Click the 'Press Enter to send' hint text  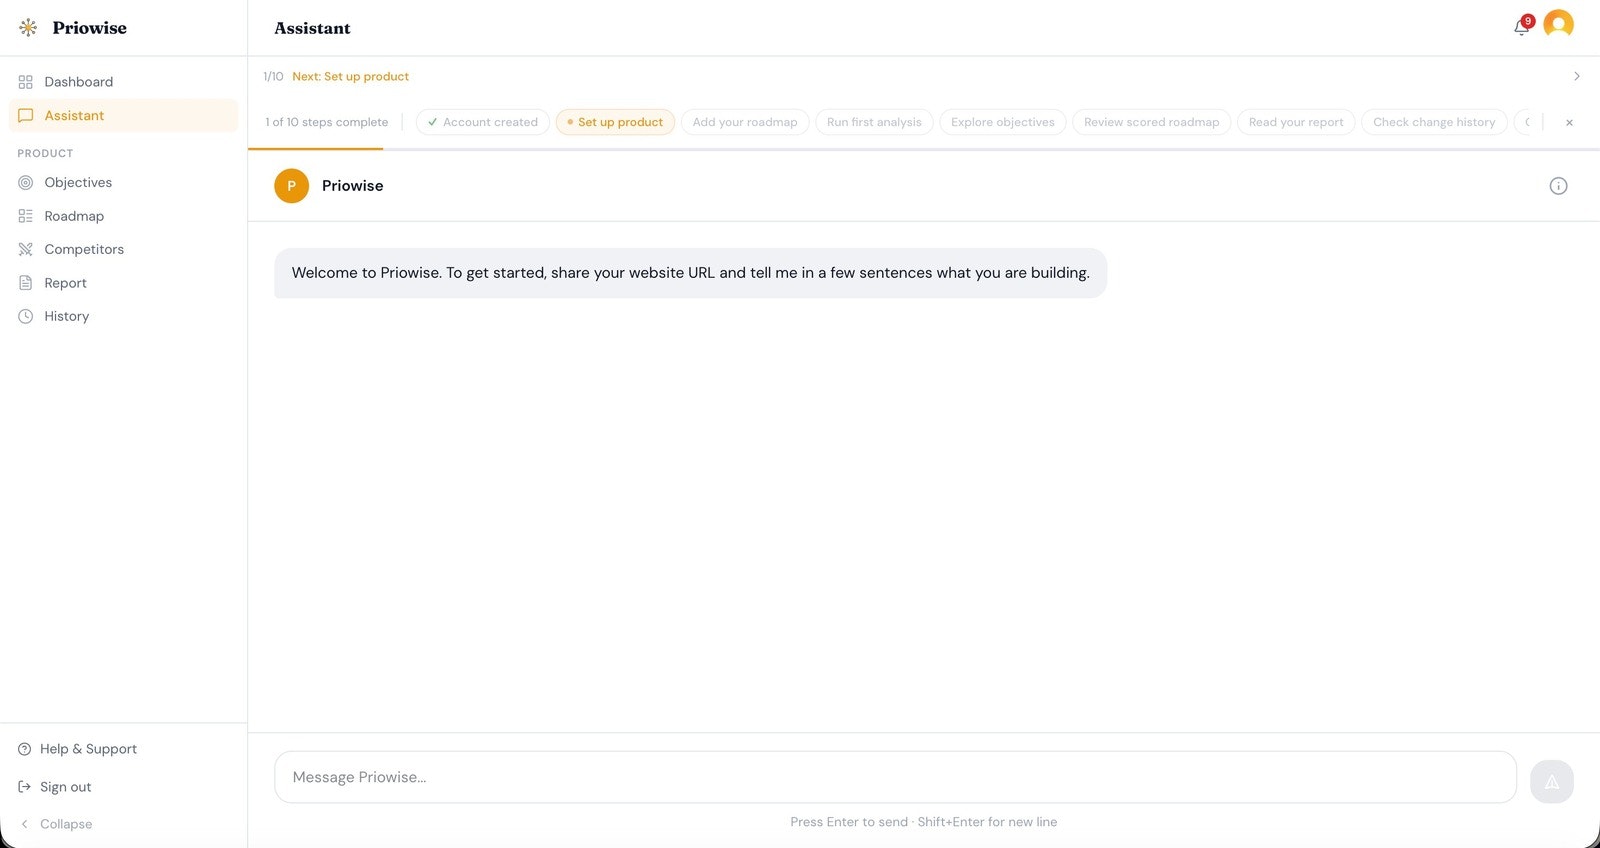[924, 822]
